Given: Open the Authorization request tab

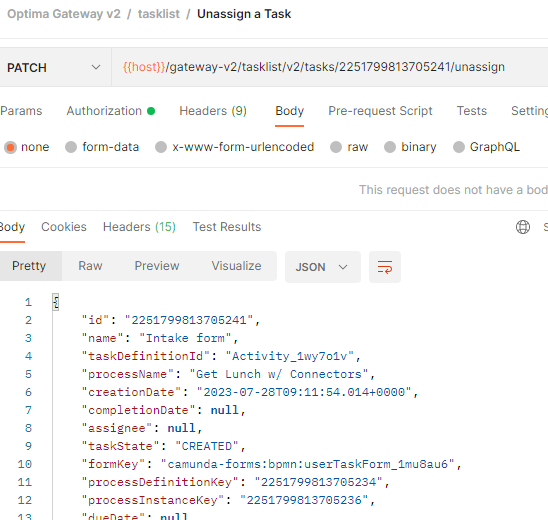Looking at the screenshot, I should (110, 111).
